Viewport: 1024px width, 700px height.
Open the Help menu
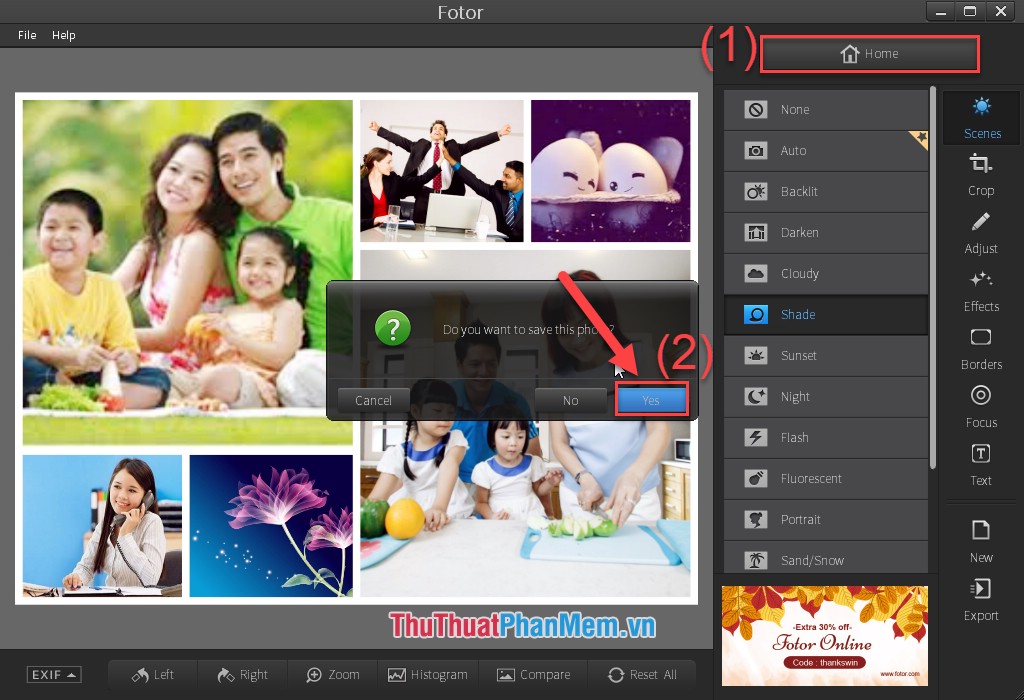(63, 34)
